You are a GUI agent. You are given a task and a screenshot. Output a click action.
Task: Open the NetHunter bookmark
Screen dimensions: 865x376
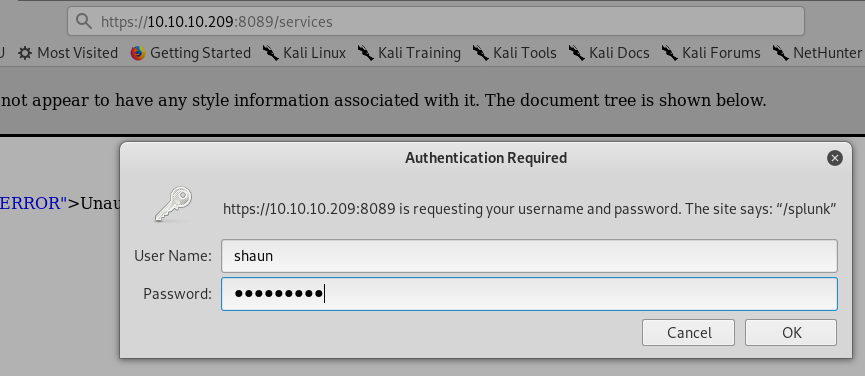tap(818, 53)
